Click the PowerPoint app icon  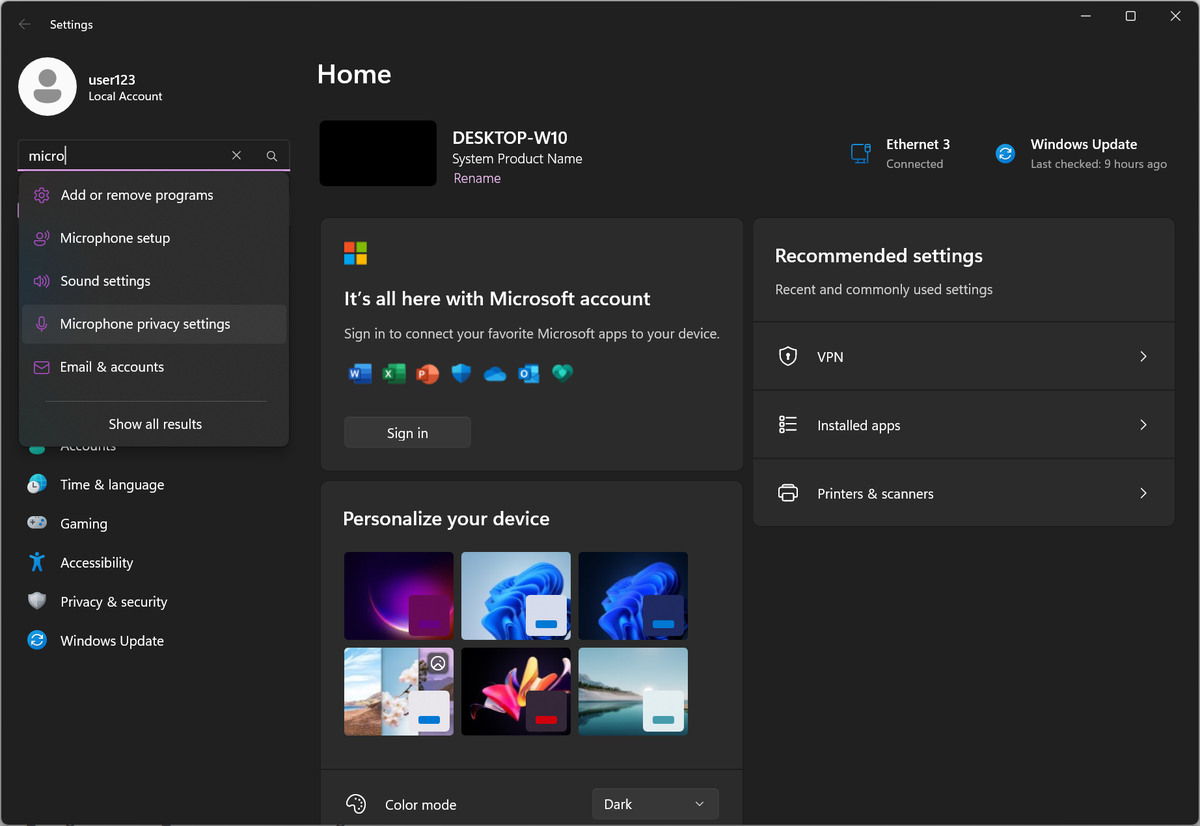pos(427,374)
